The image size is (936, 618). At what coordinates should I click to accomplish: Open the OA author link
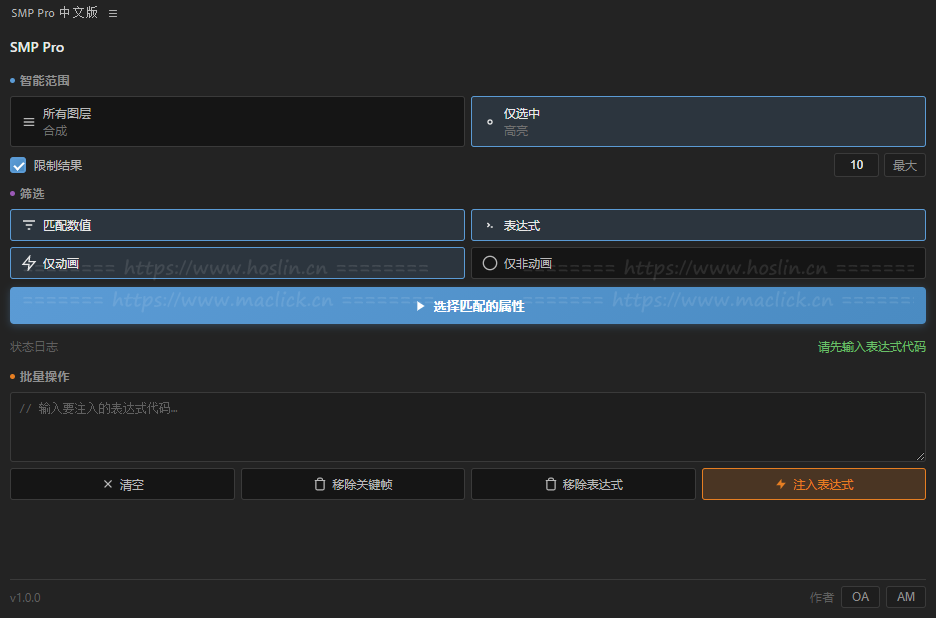(x=860, y=597)
